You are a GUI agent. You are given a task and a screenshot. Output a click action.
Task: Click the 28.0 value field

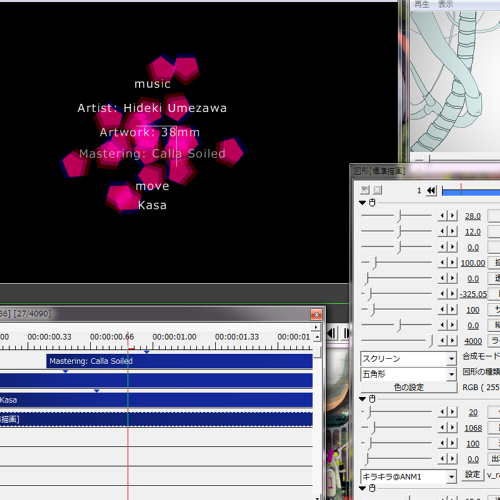473,216
